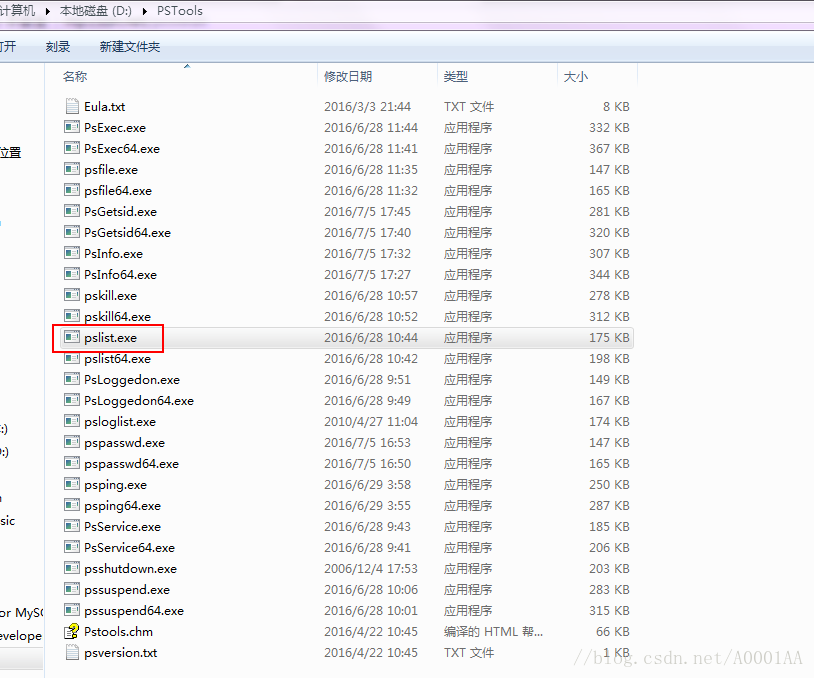Select the file name psshutdown.exe

[130, 568]
